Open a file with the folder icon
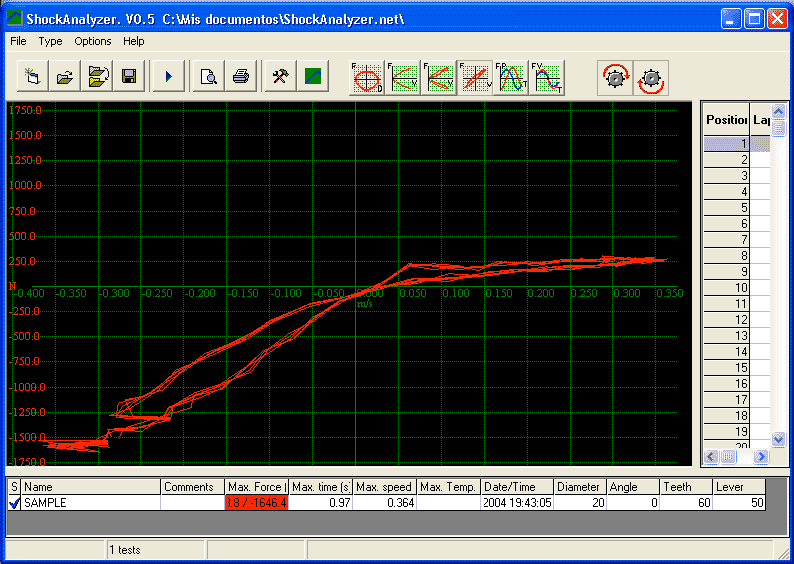794x564 pixels. (x=64, y=76)
